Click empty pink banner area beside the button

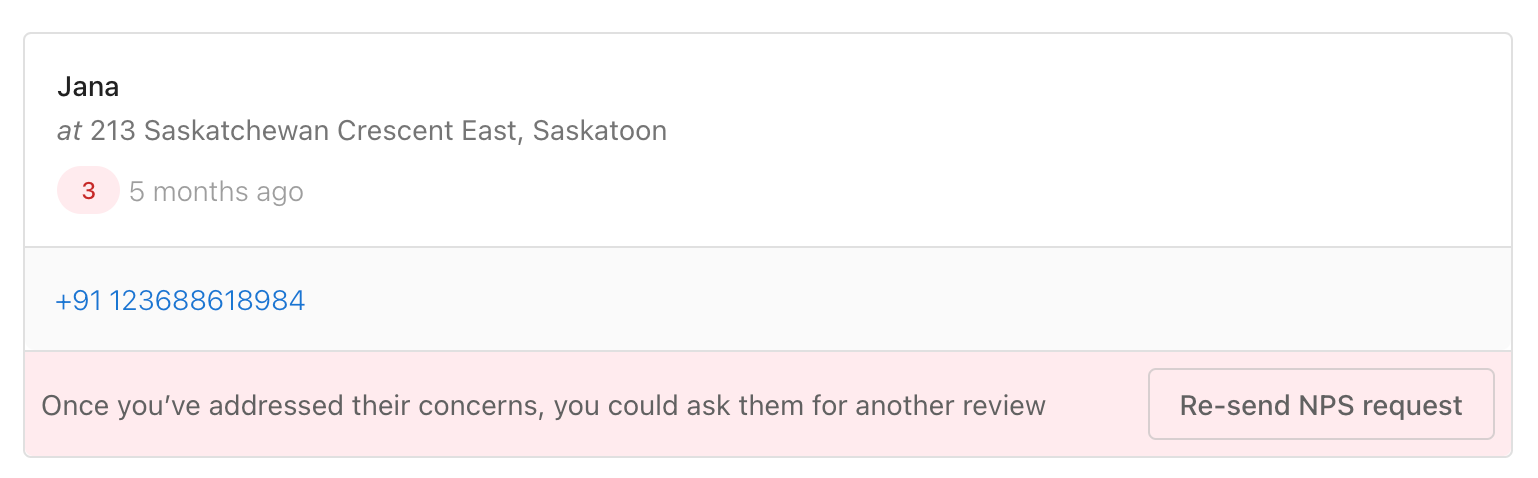click(x=1096, y=405)
